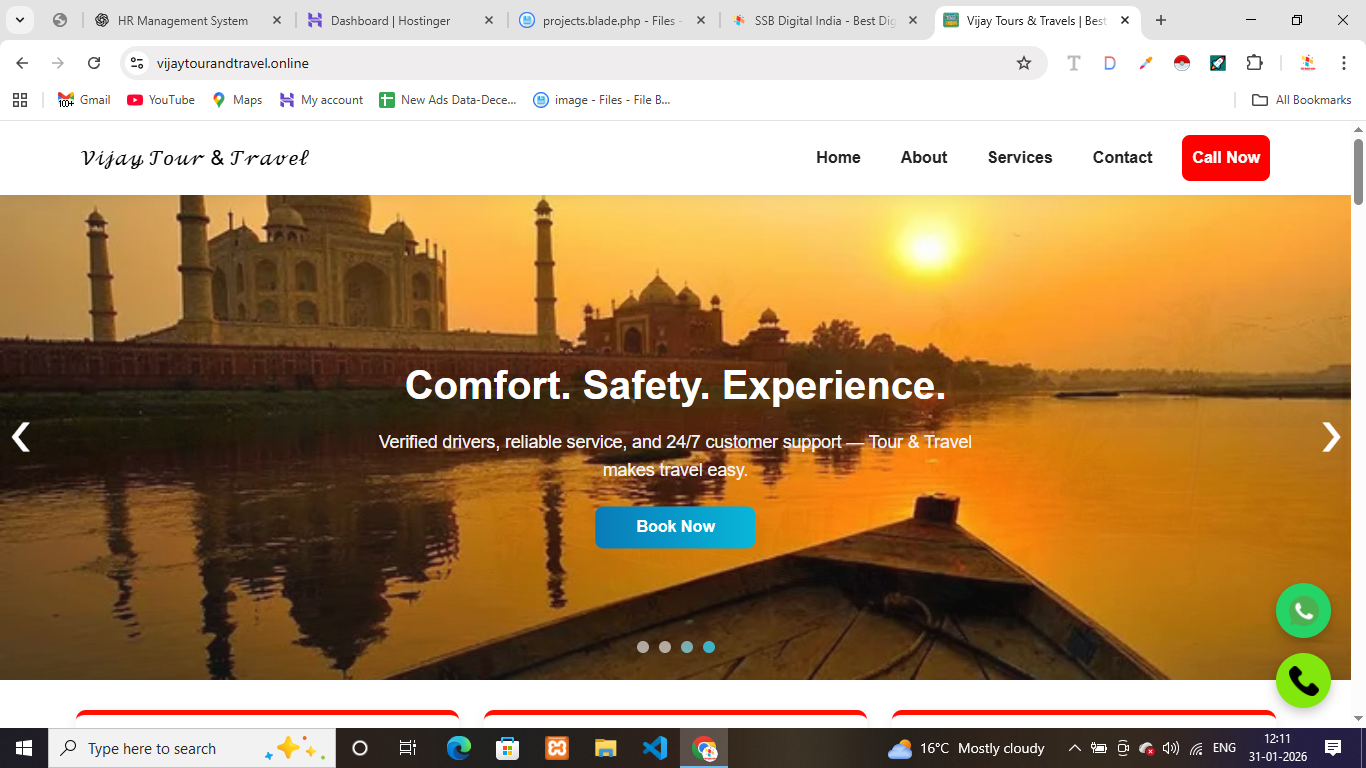Image resolution: width=1366 pixels, height=768 pixels.
Task: Expand hidden icons in the system tray
Action: pos(1073,747)
